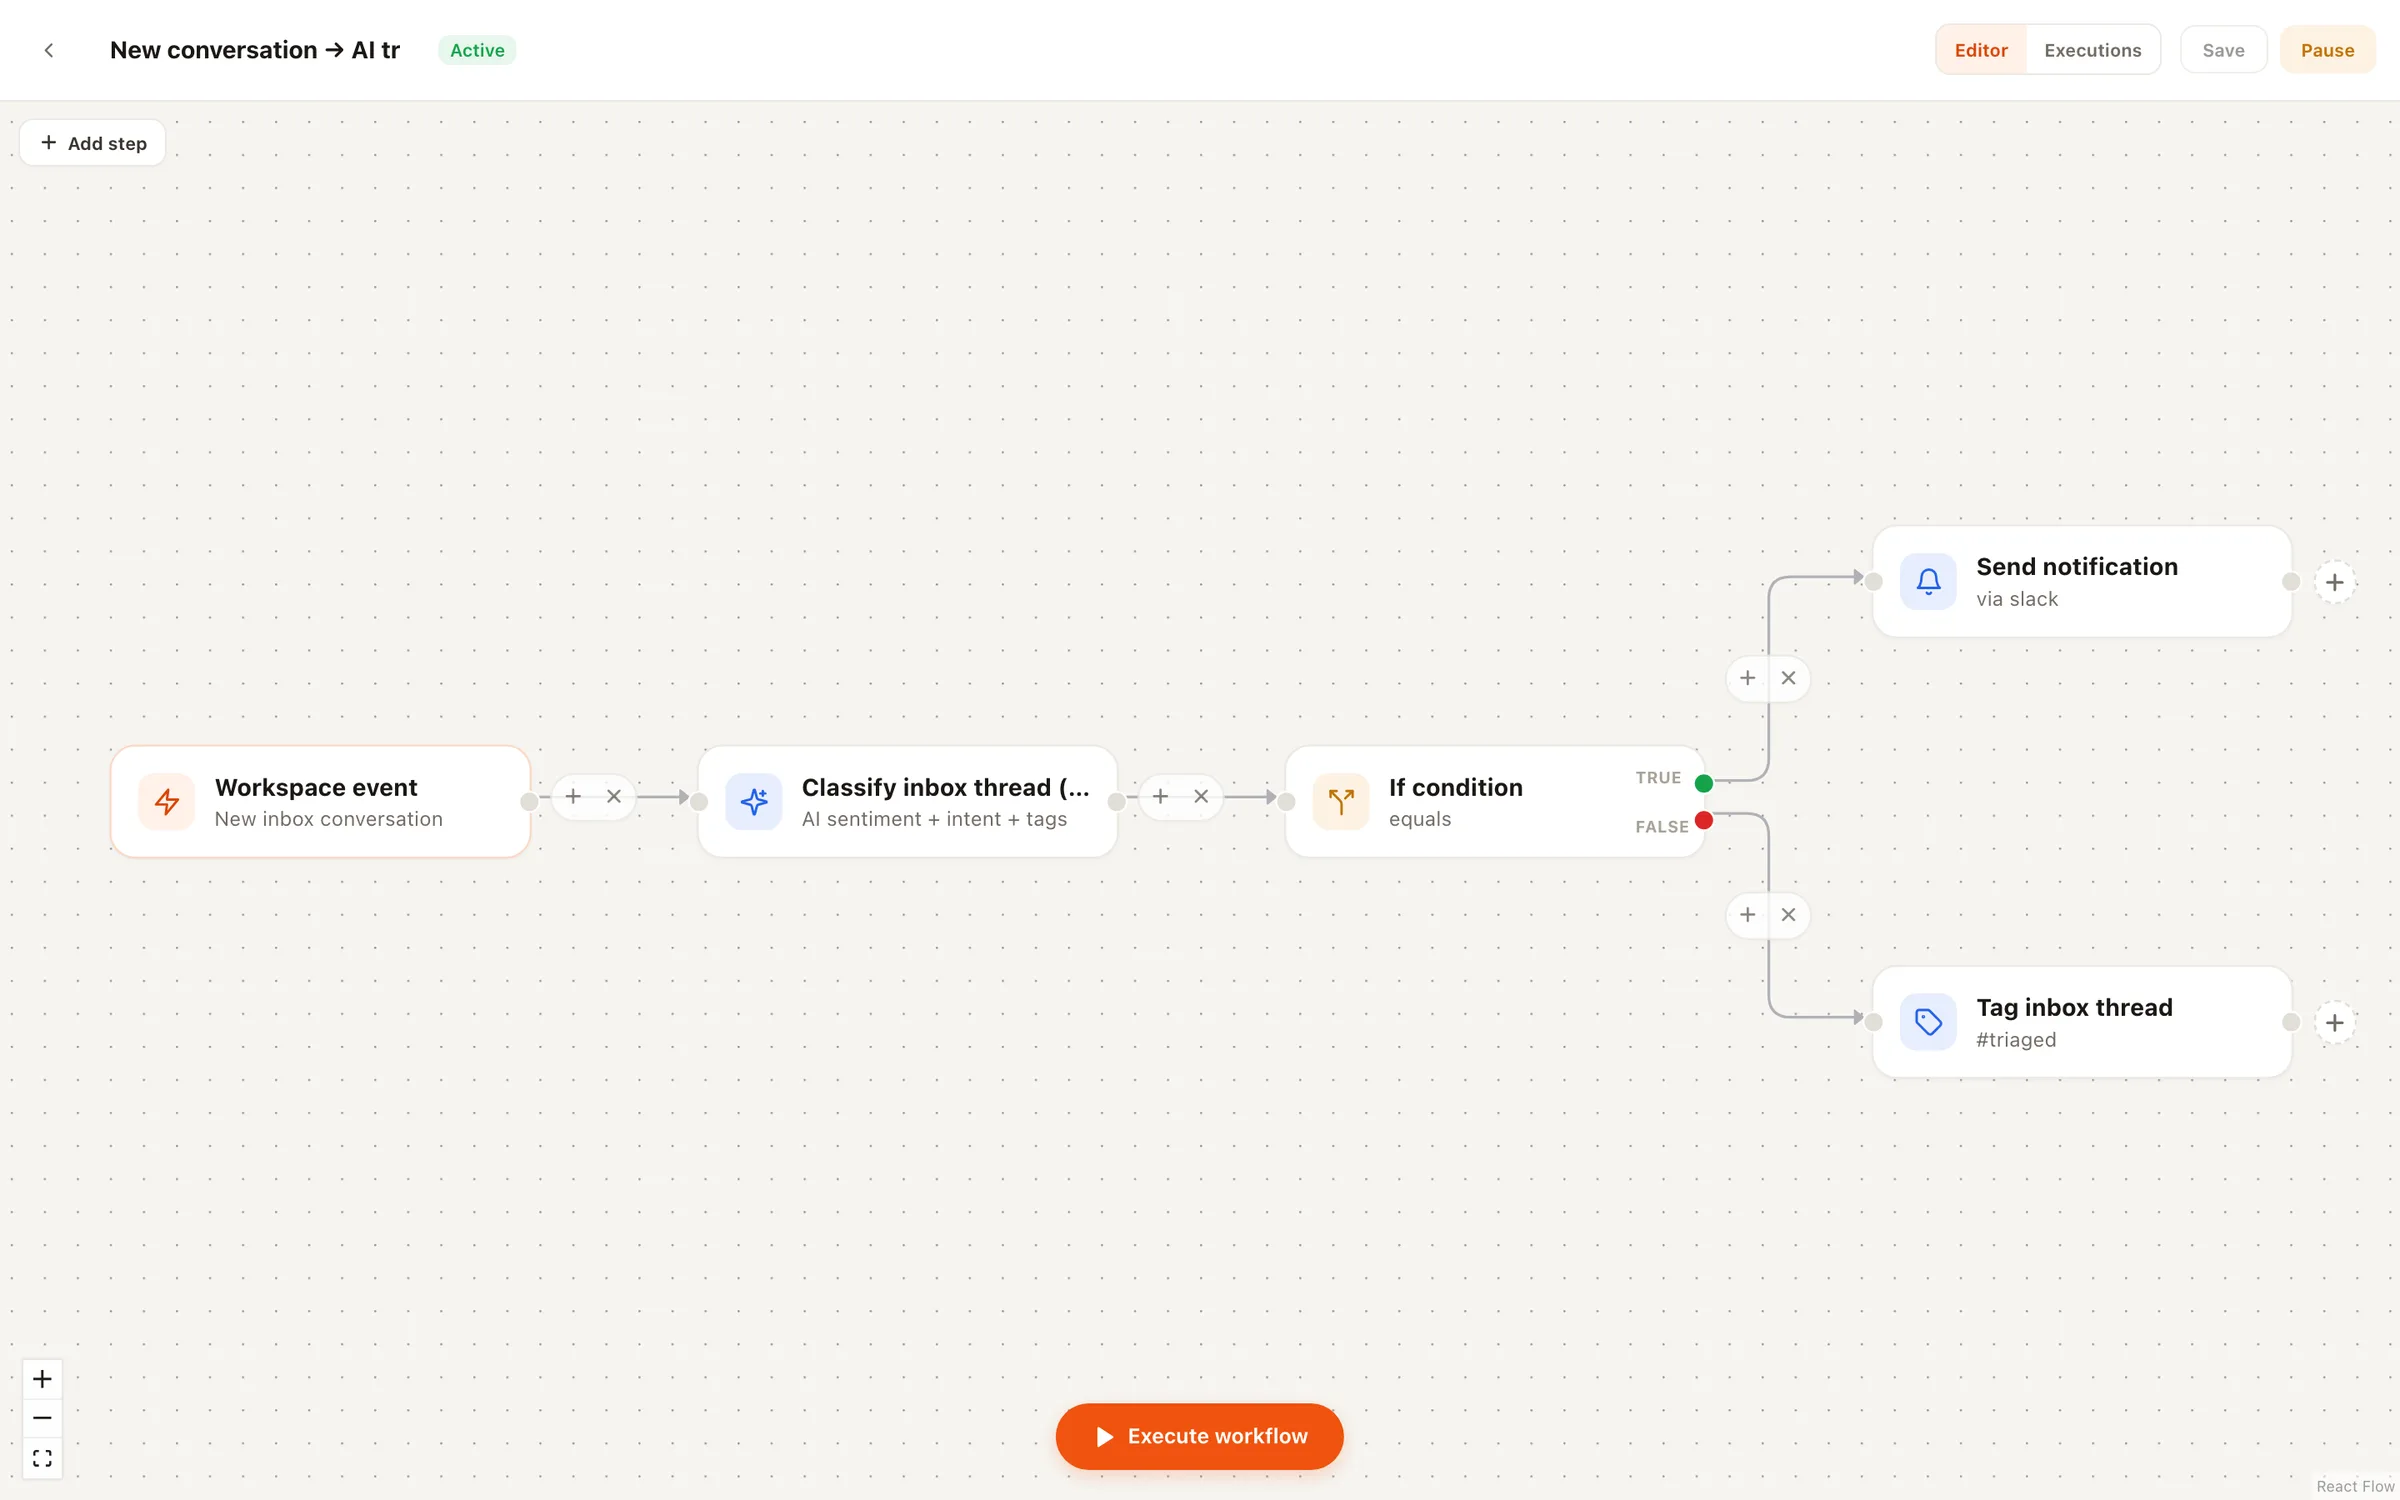The width and height of the screenshot is (2400, 1500).
Task: Delete the edge after Classify inbox thread
Action: 1201,797
